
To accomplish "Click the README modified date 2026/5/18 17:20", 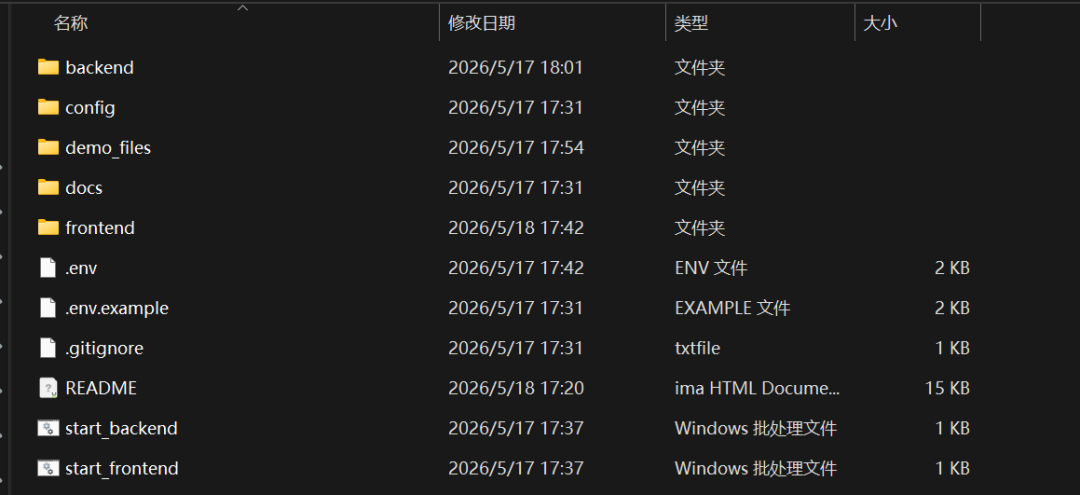I will (x=516, y=388).
